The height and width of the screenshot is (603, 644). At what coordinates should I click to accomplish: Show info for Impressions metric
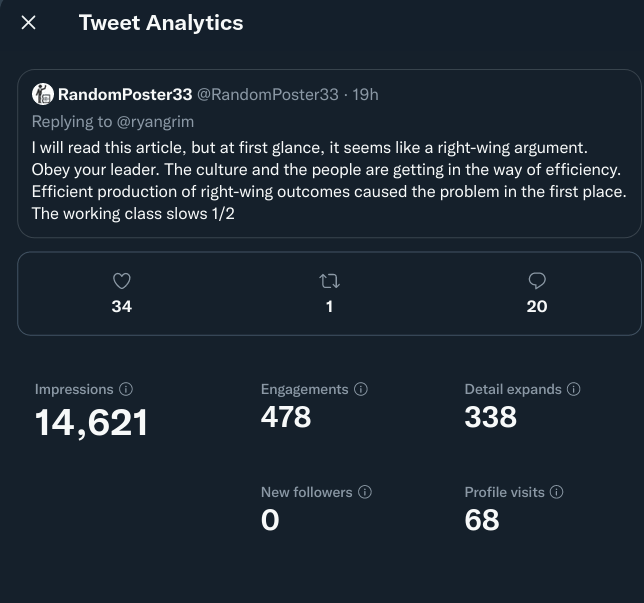(126, 390)
